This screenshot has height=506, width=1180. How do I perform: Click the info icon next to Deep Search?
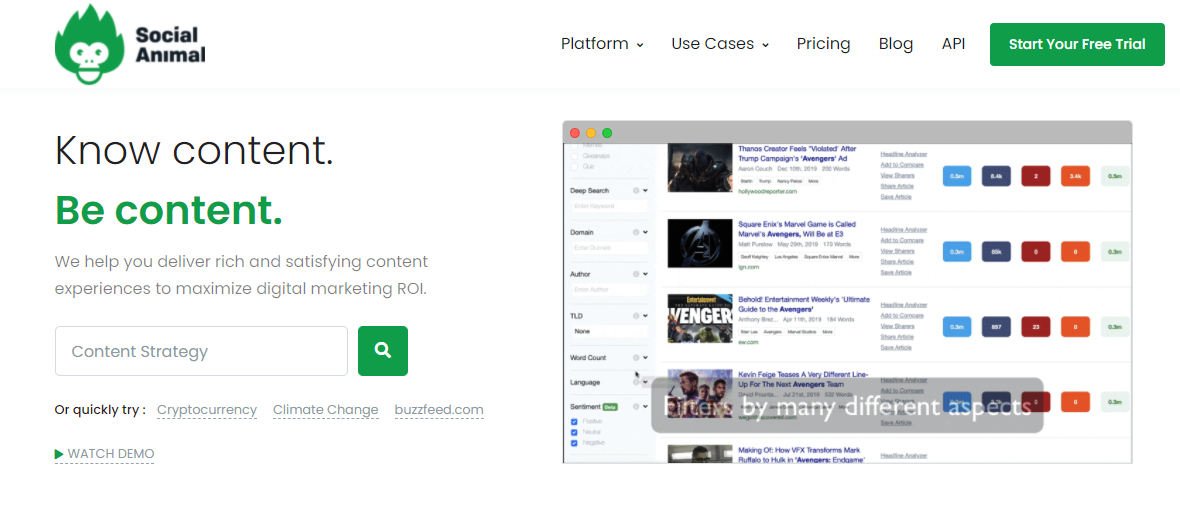636,190
